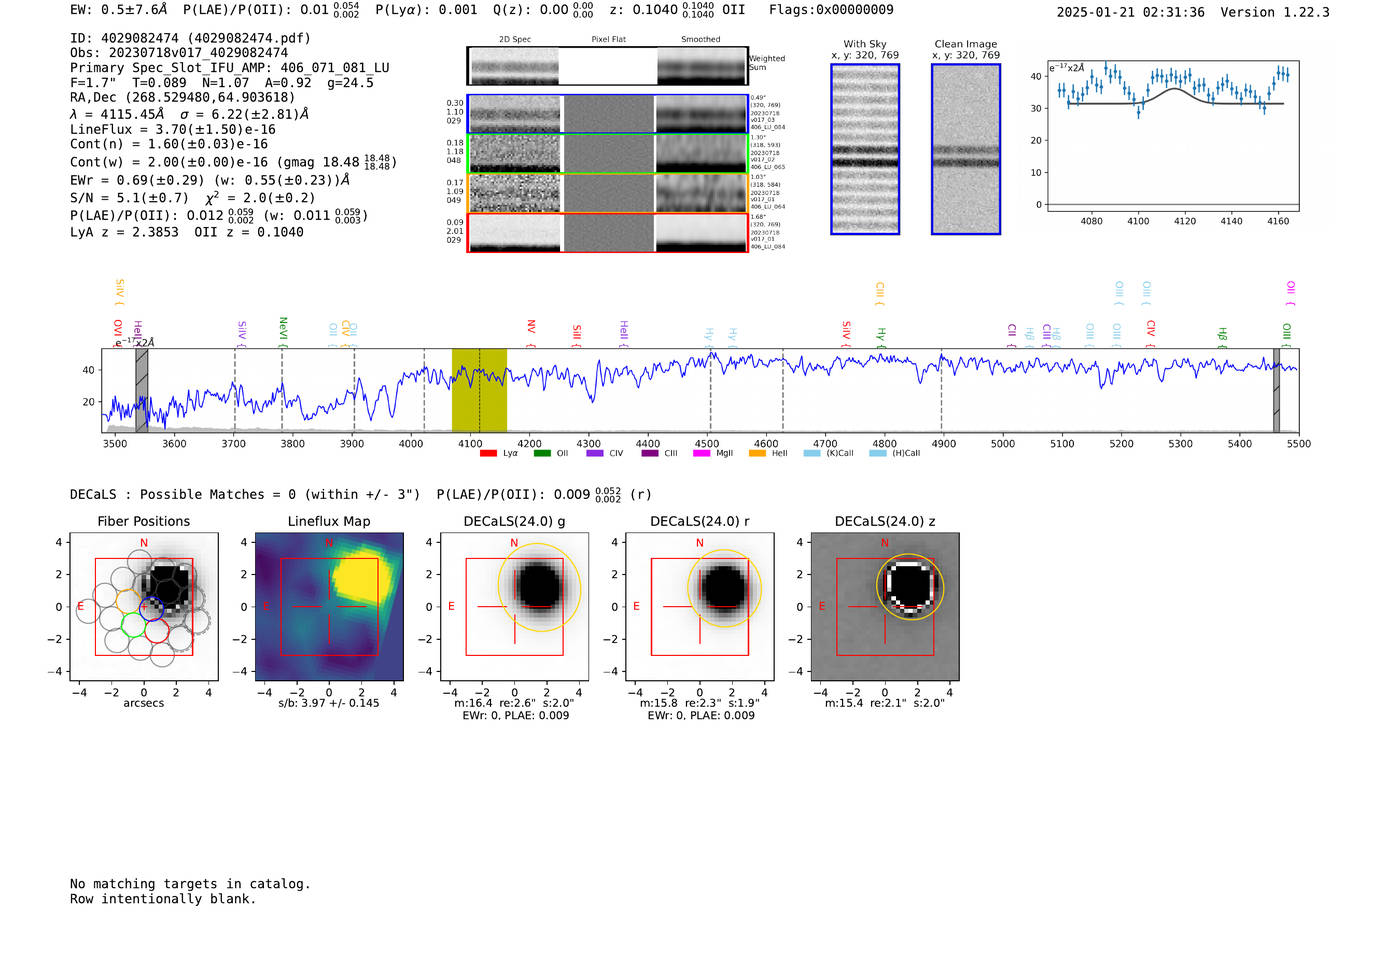Click the red SiII line label above spectrum
This screenshot has height=953, width=1400.
576,334
